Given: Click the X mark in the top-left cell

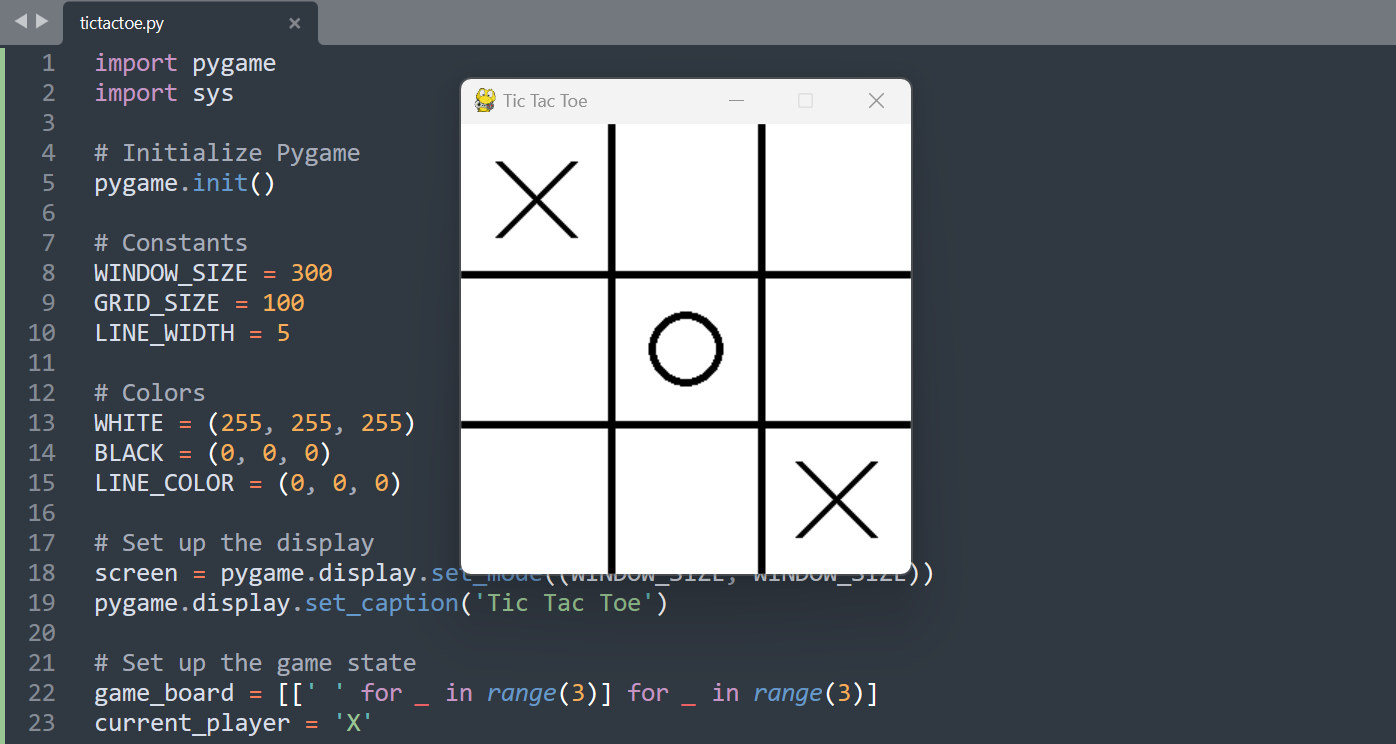Looking at the screenshot, I should click(x=536, y=199).
